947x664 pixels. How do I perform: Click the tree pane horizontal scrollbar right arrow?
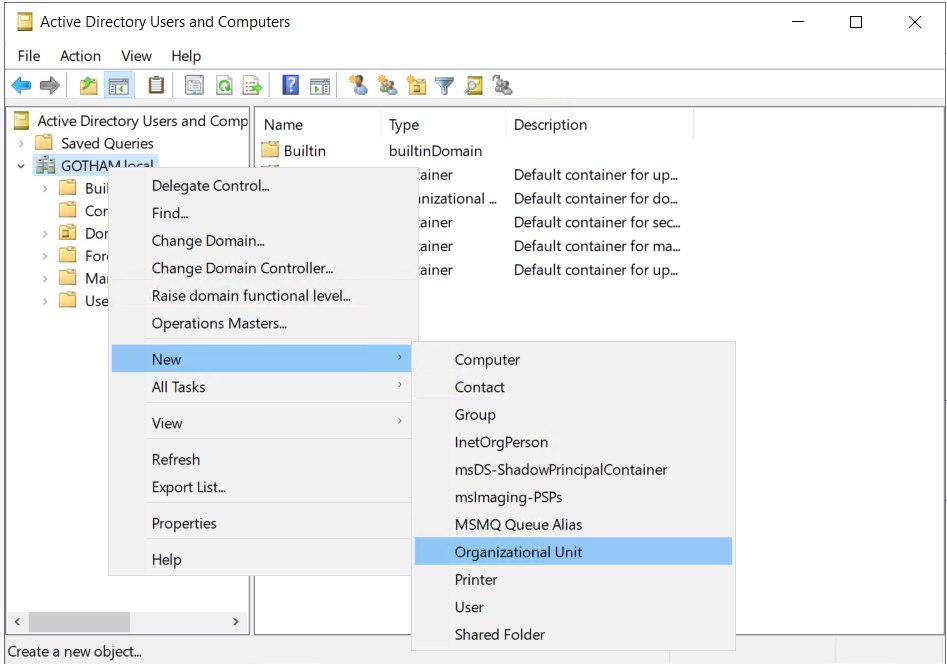[236, 622]
